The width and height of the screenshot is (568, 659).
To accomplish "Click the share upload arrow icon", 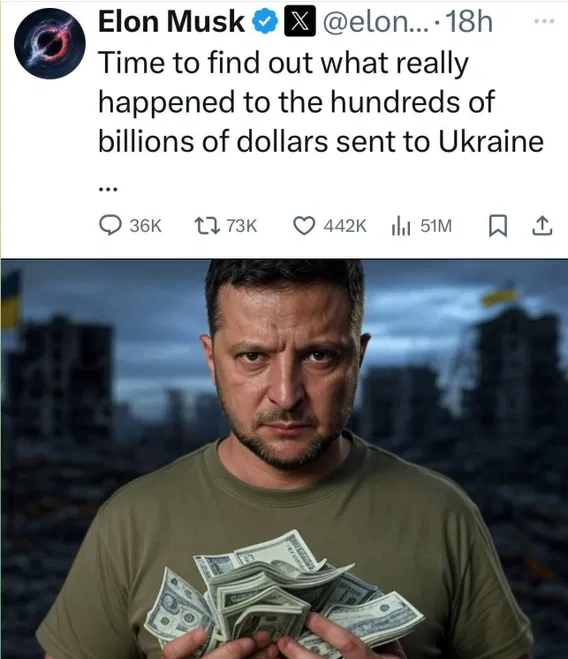I will point(542,226).
